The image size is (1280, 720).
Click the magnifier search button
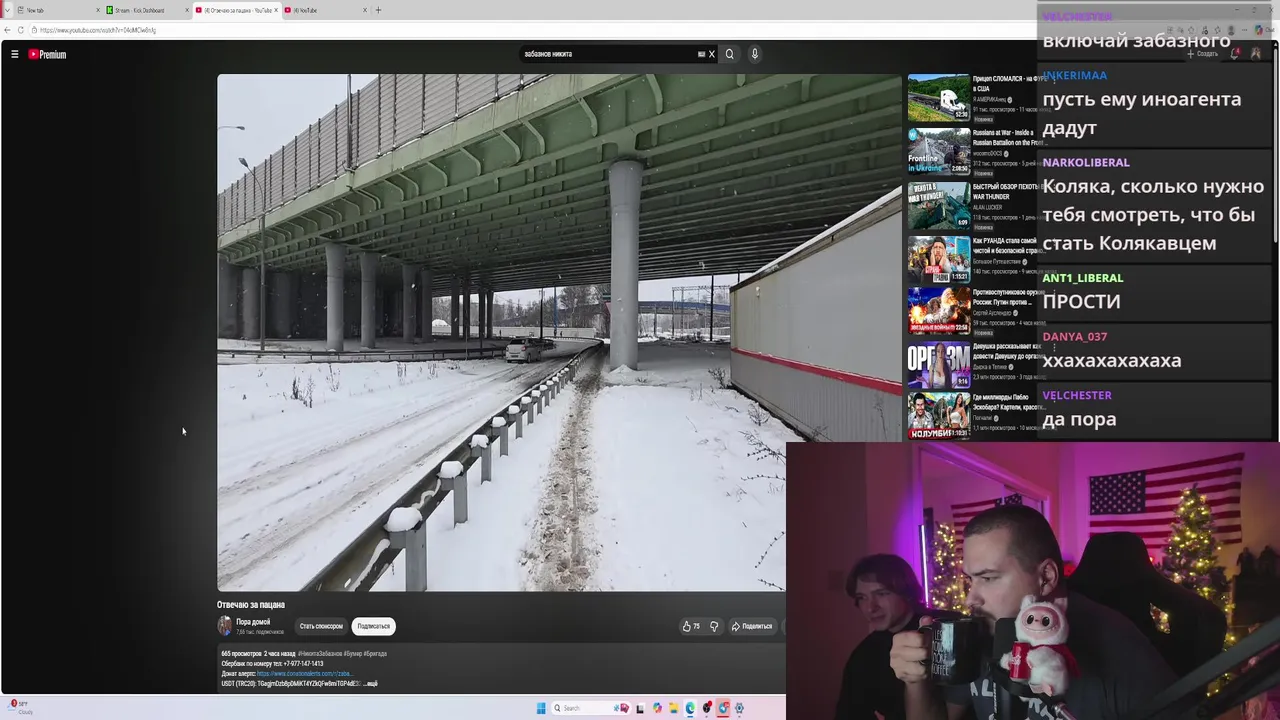729,54
